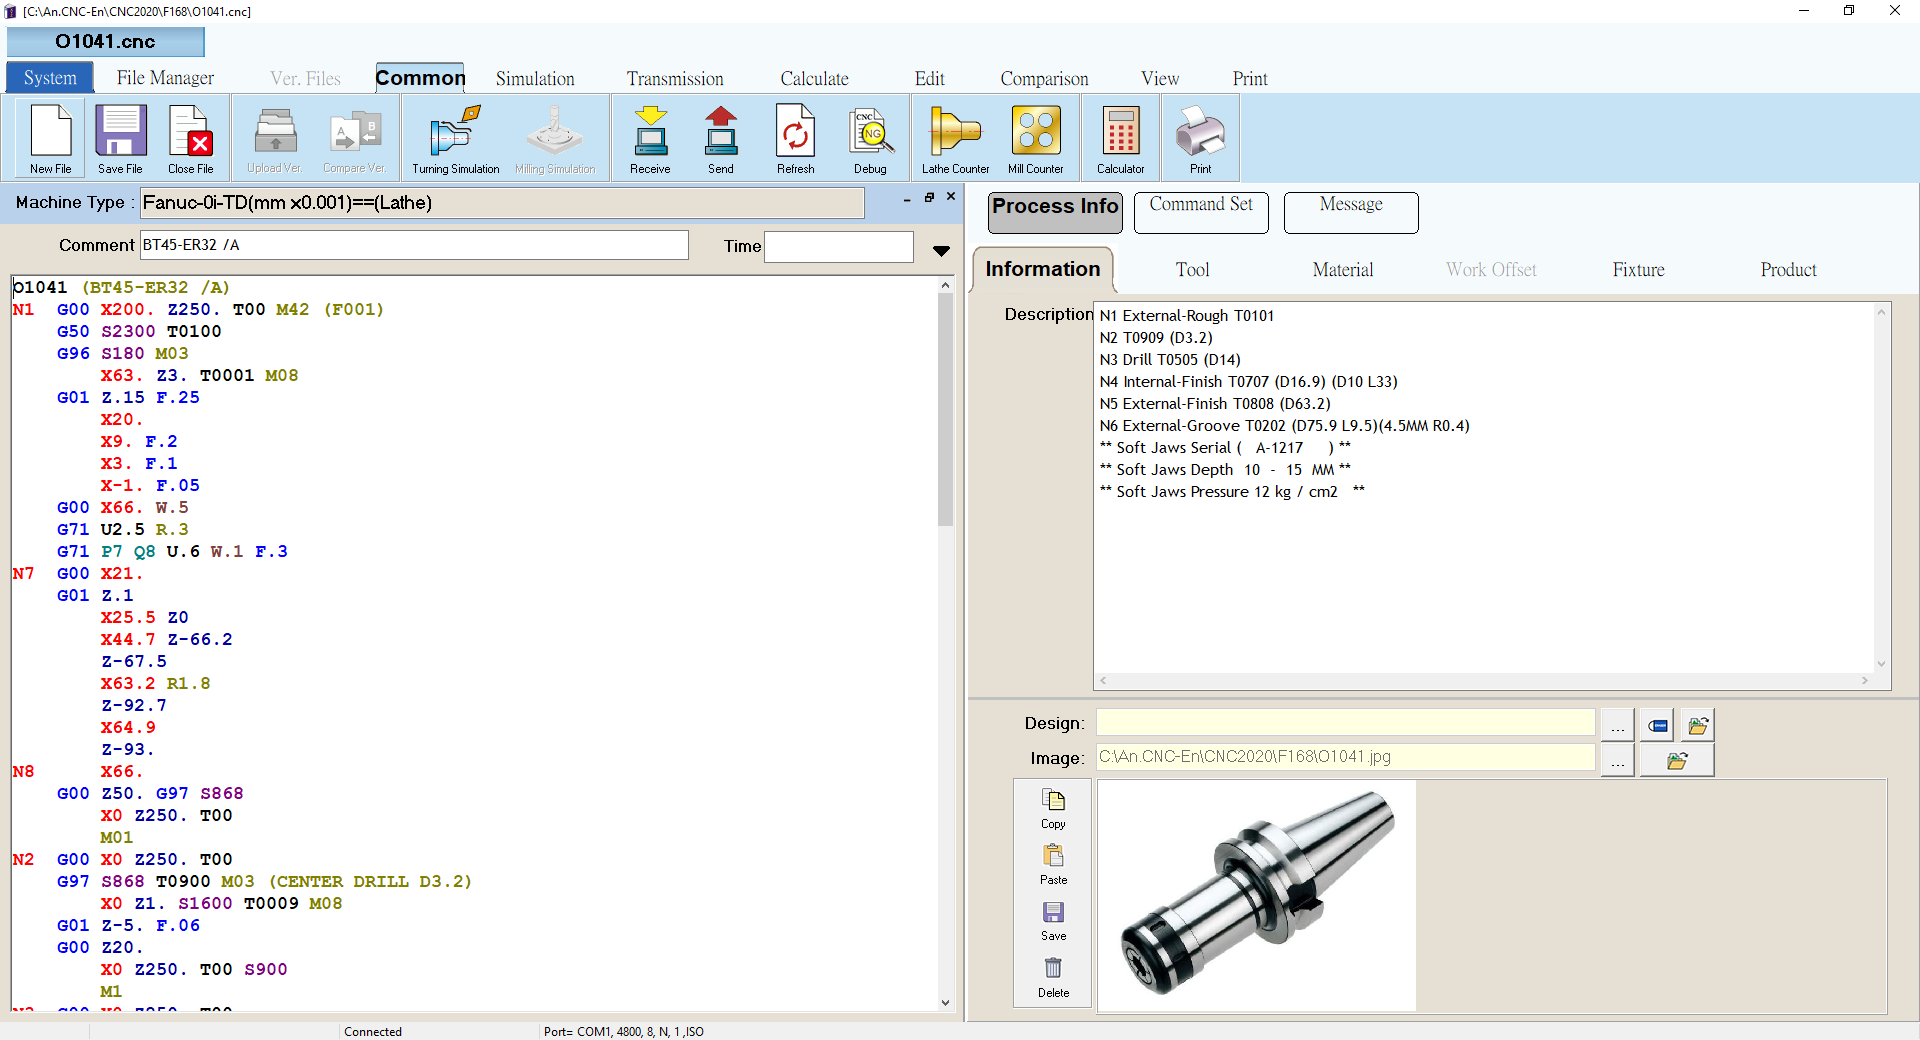Refresh the CNC program view

pyautogui.click(x=795, y=139)
